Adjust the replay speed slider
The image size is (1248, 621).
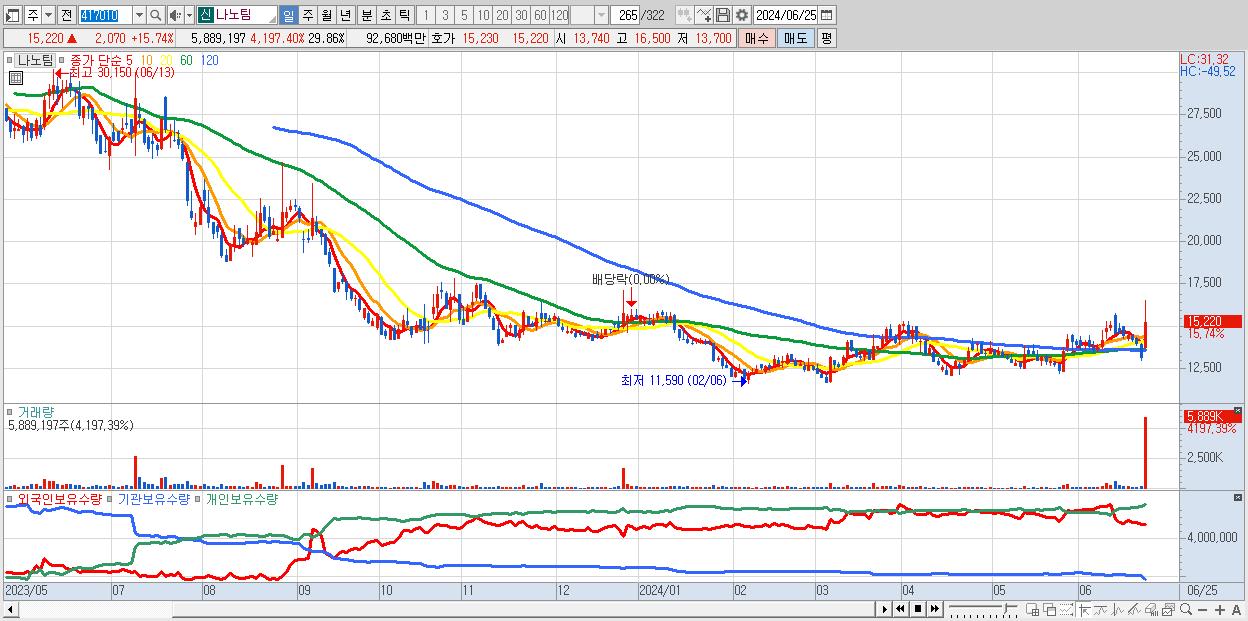[x=984, y=609]
